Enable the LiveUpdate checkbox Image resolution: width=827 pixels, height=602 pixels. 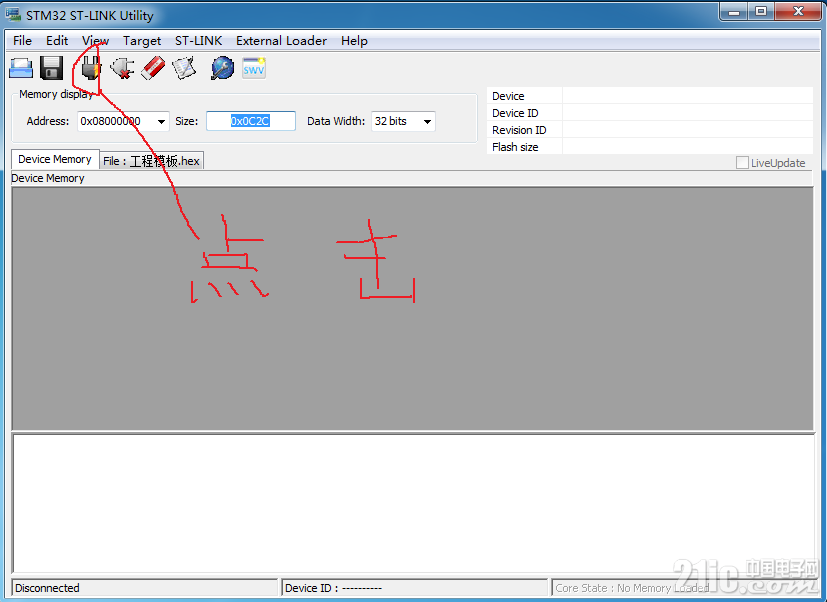pos(742,163)
